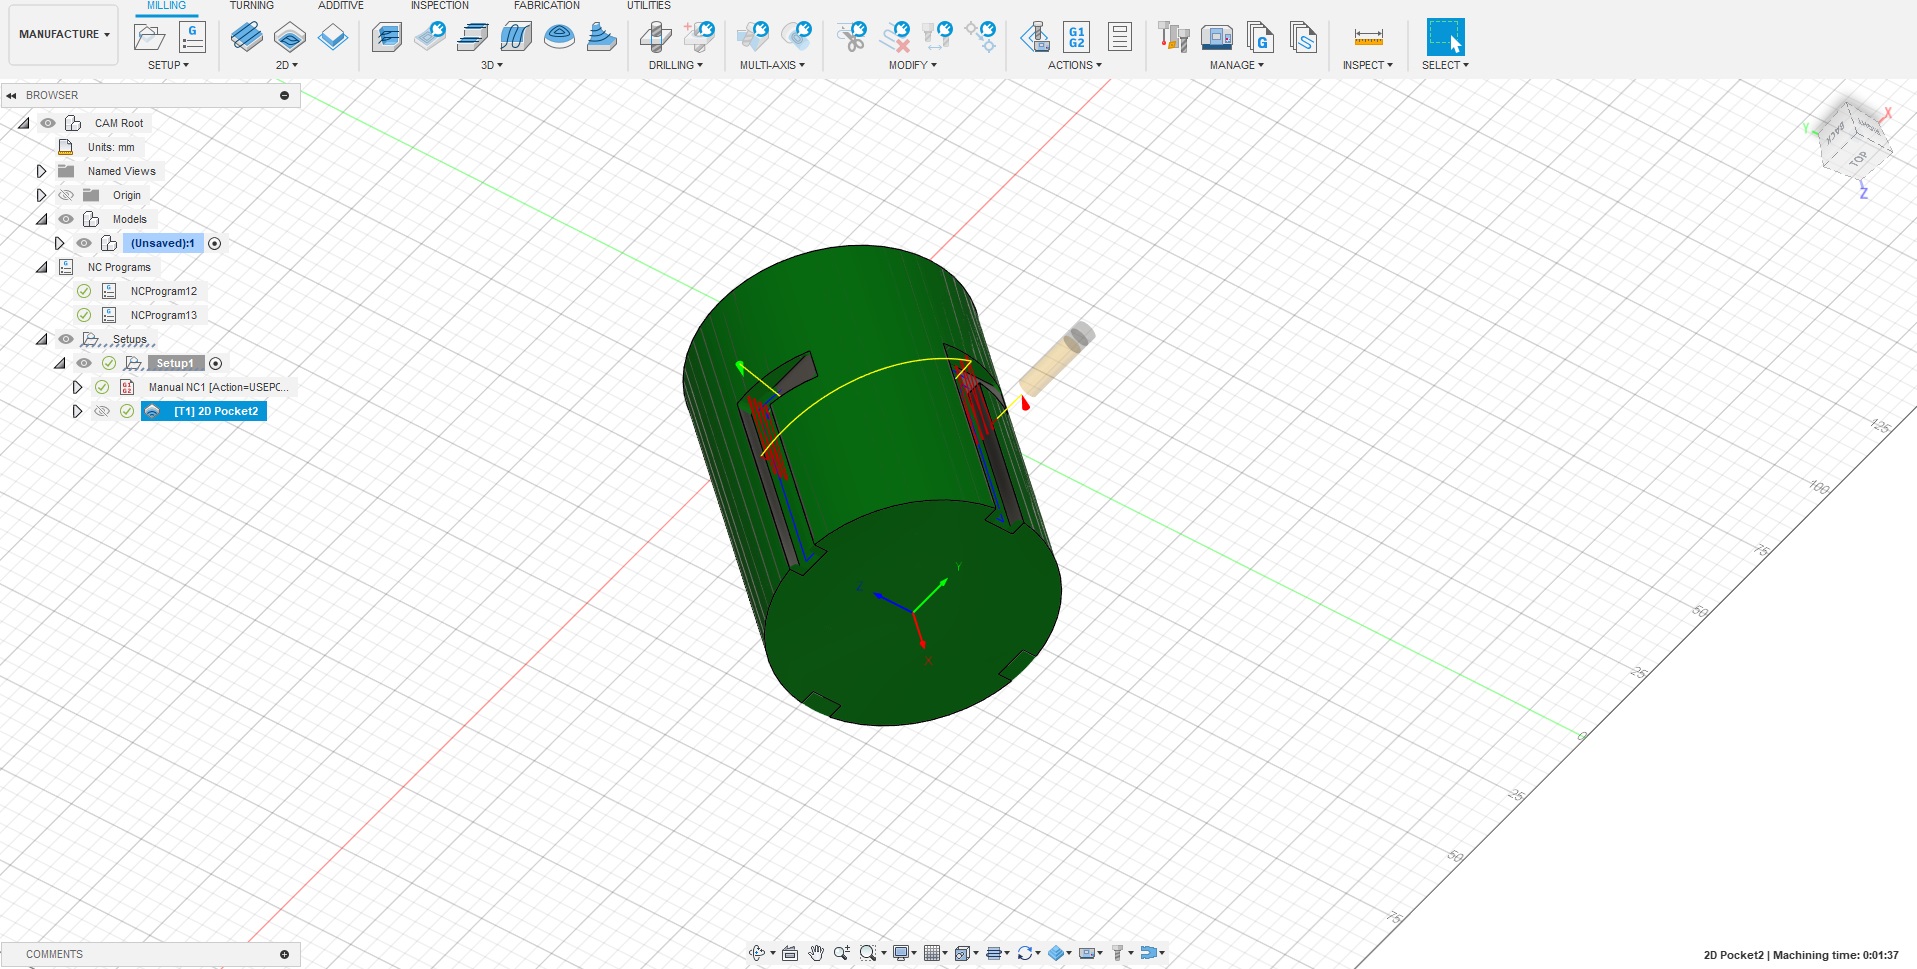Toggle visibility of 2D Pocket2 operation

[x=102, y=411]
